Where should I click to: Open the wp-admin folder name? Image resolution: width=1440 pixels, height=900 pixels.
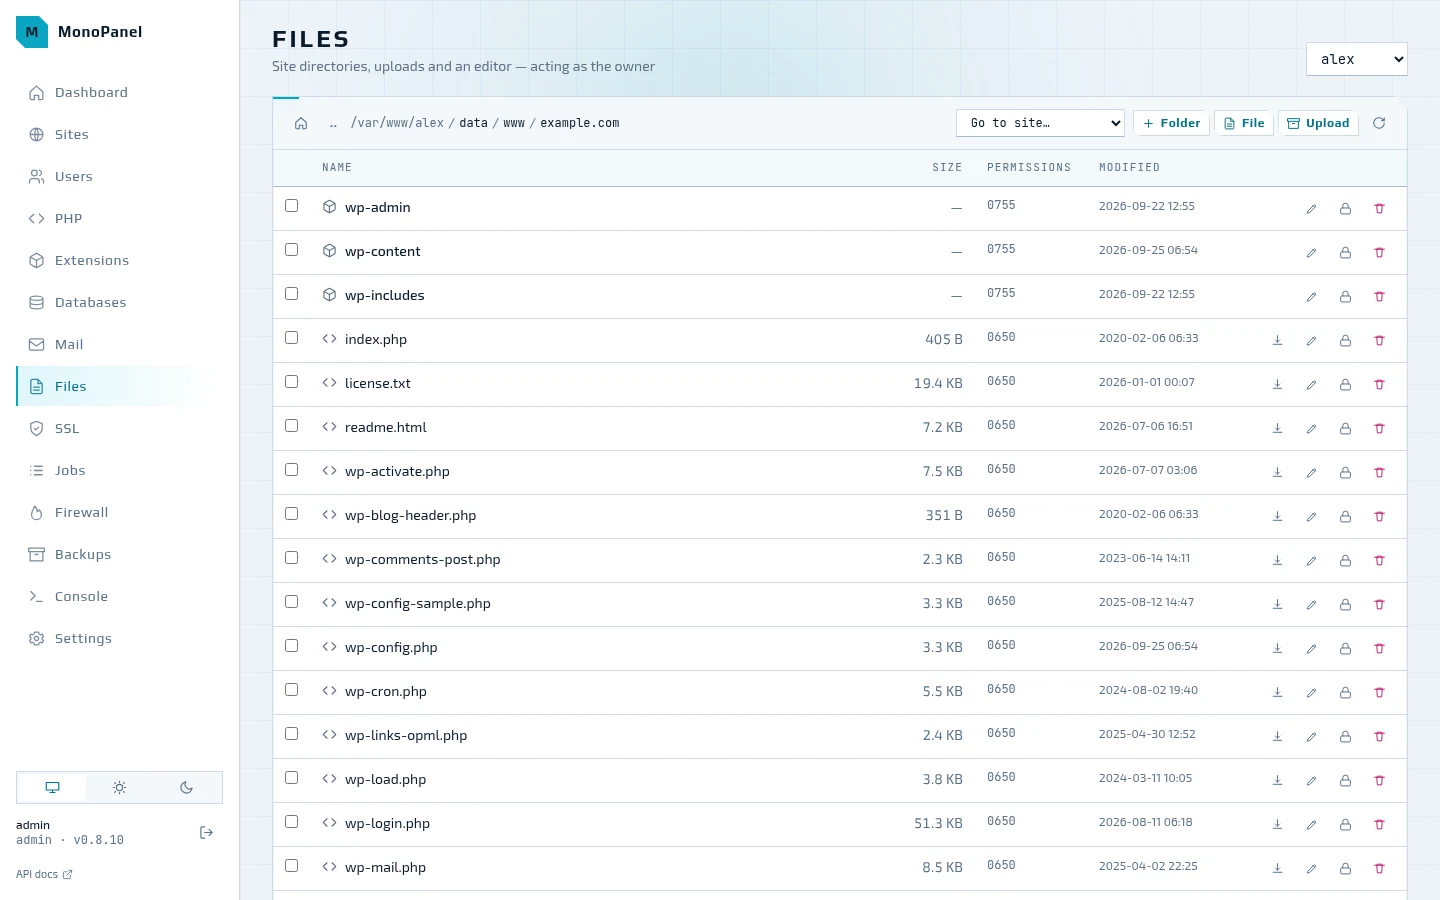point(377,208)
